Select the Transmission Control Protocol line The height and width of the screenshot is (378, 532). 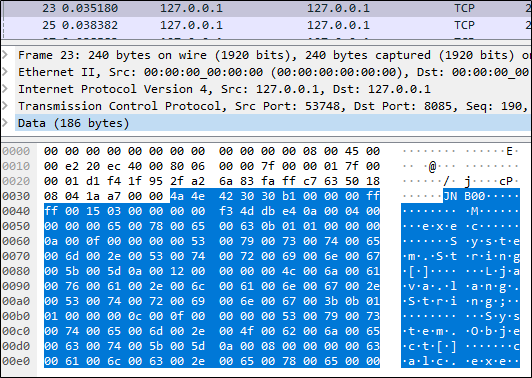point(274,106)
